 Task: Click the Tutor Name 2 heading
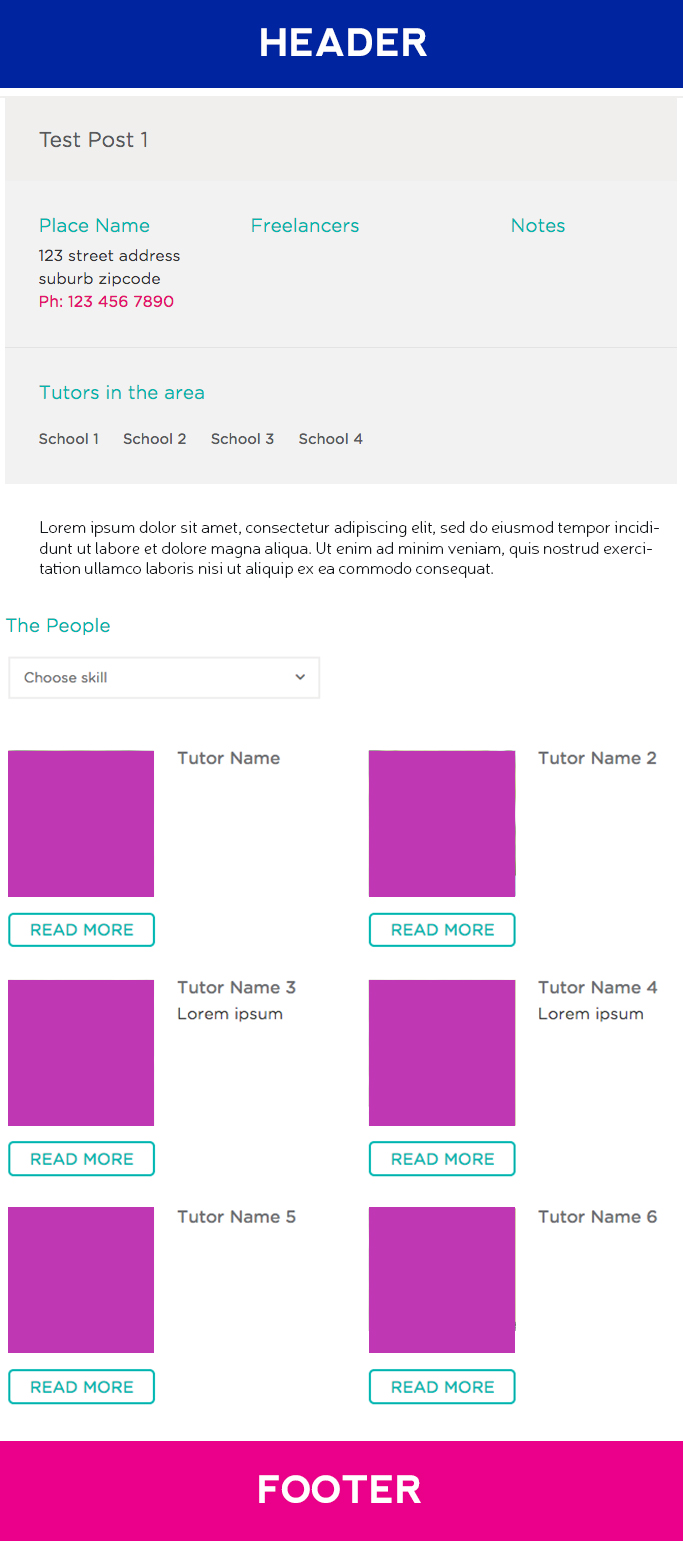[x=597, y=758]
